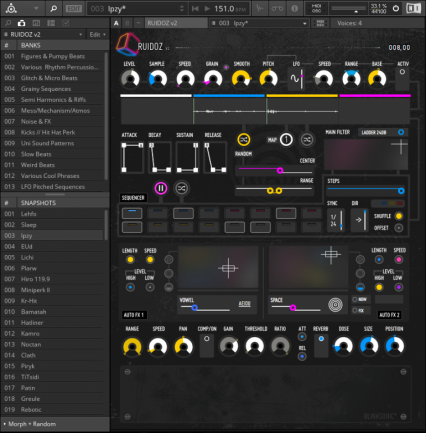Randomize sequencer with shuffle icon beside pause
Viewport: 426px width, 433px height.
coord(181,188)
